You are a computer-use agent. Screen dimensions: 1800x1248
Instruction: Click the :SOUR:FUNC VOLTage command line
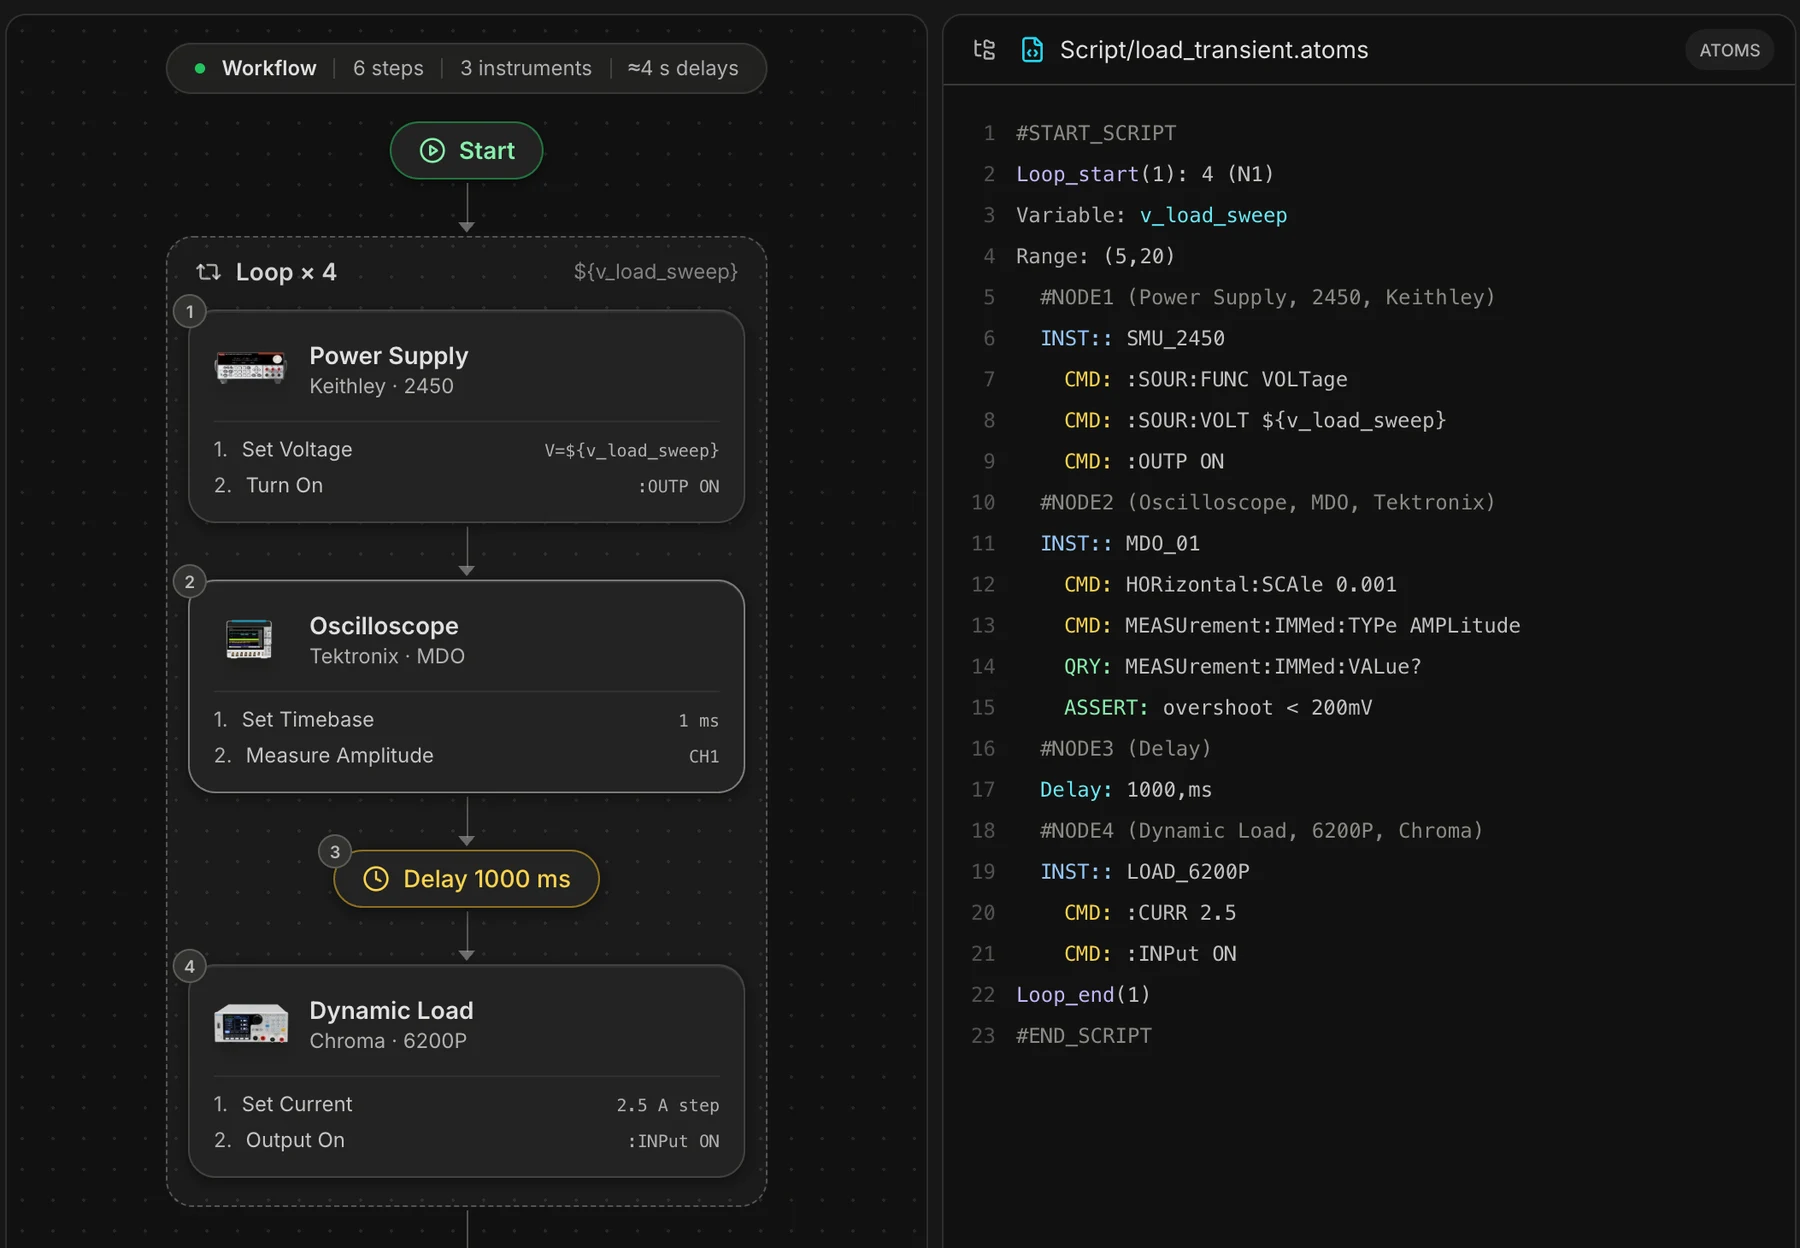[1206, 379]
